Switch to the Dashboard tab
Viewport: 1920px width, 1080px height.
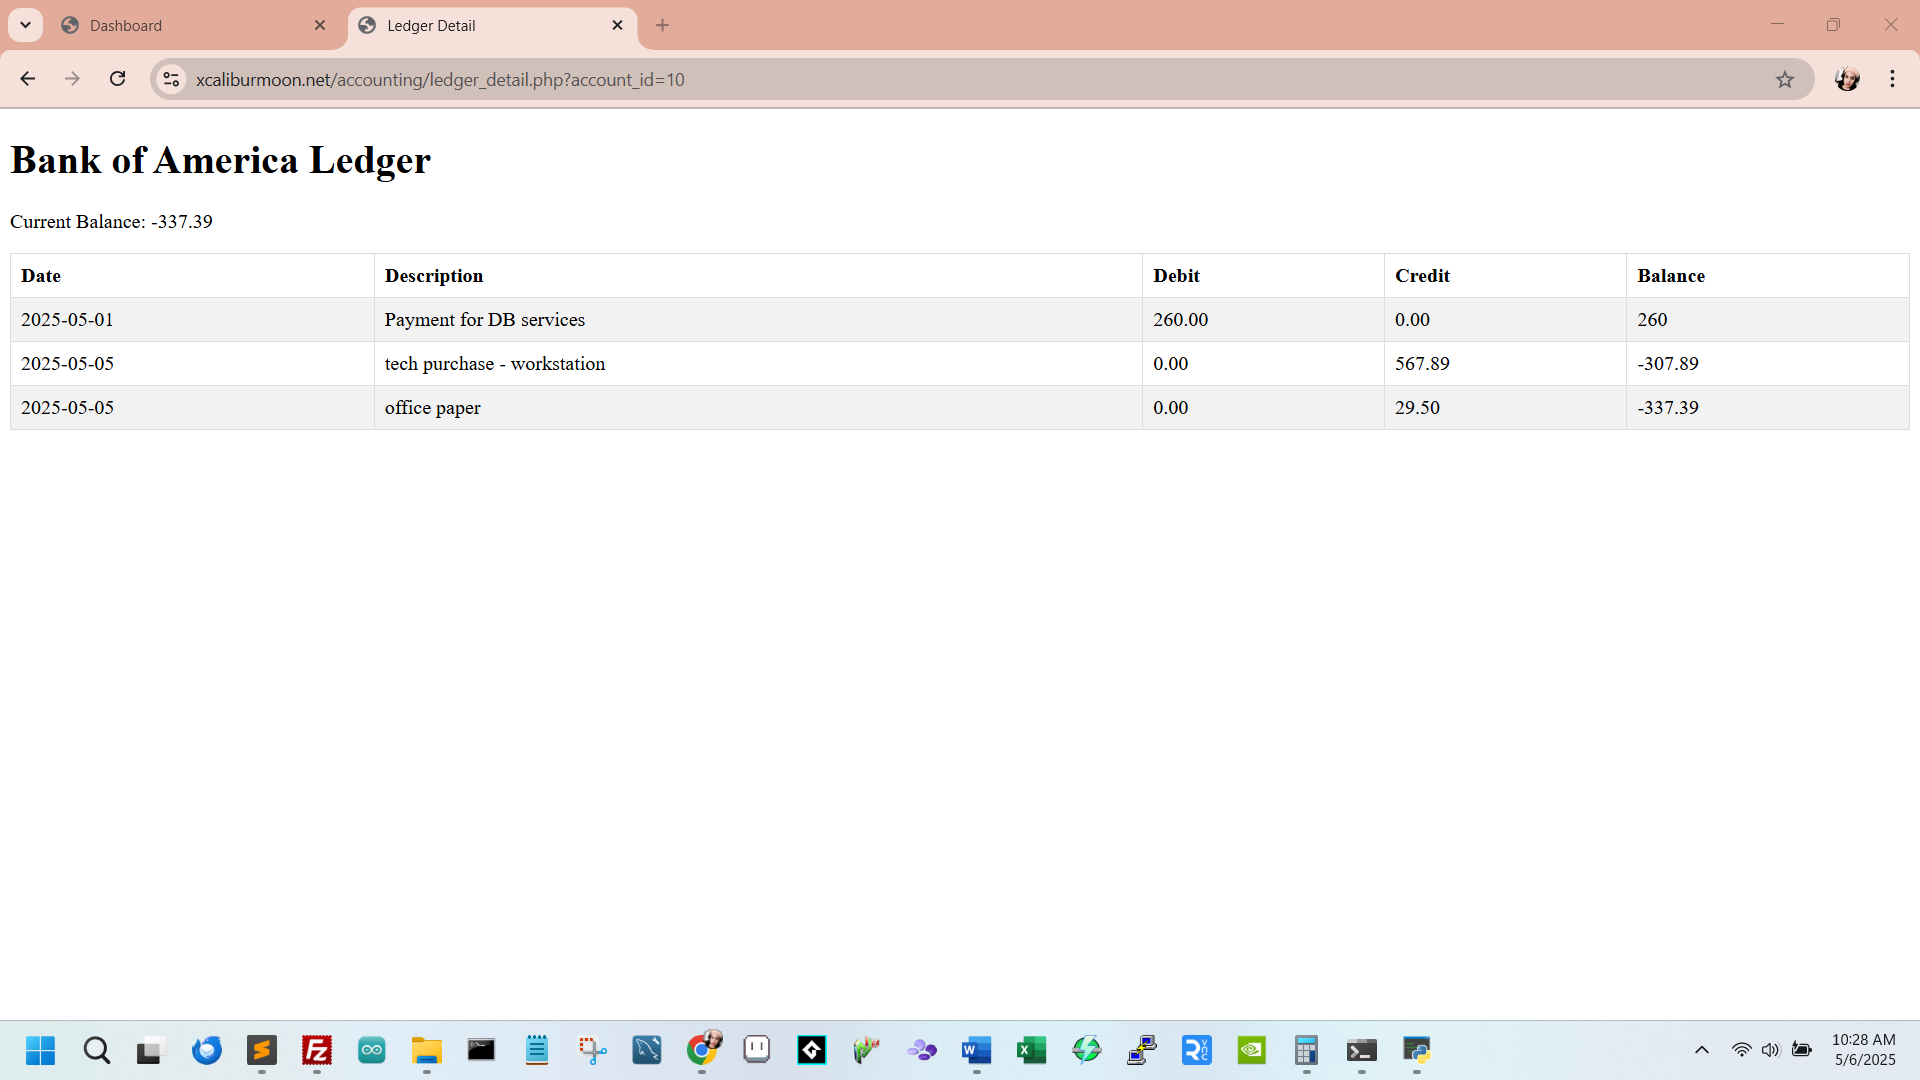[x=195, y=25]
